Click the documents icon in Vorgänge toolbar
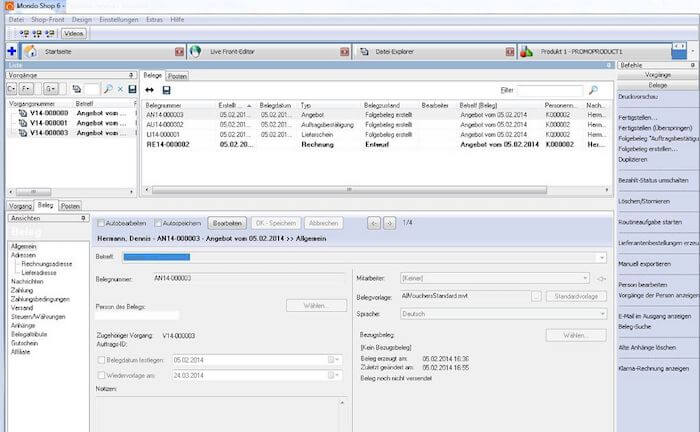This screenshot has width=700, height=432. pyautogui.click(x=77, y=89)
